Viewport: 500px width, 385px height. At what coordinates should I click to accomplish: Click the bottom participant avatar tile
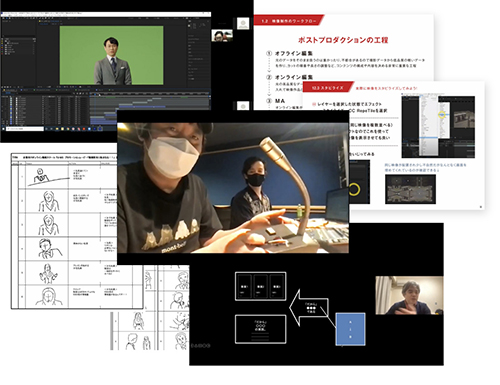[243, 106]
